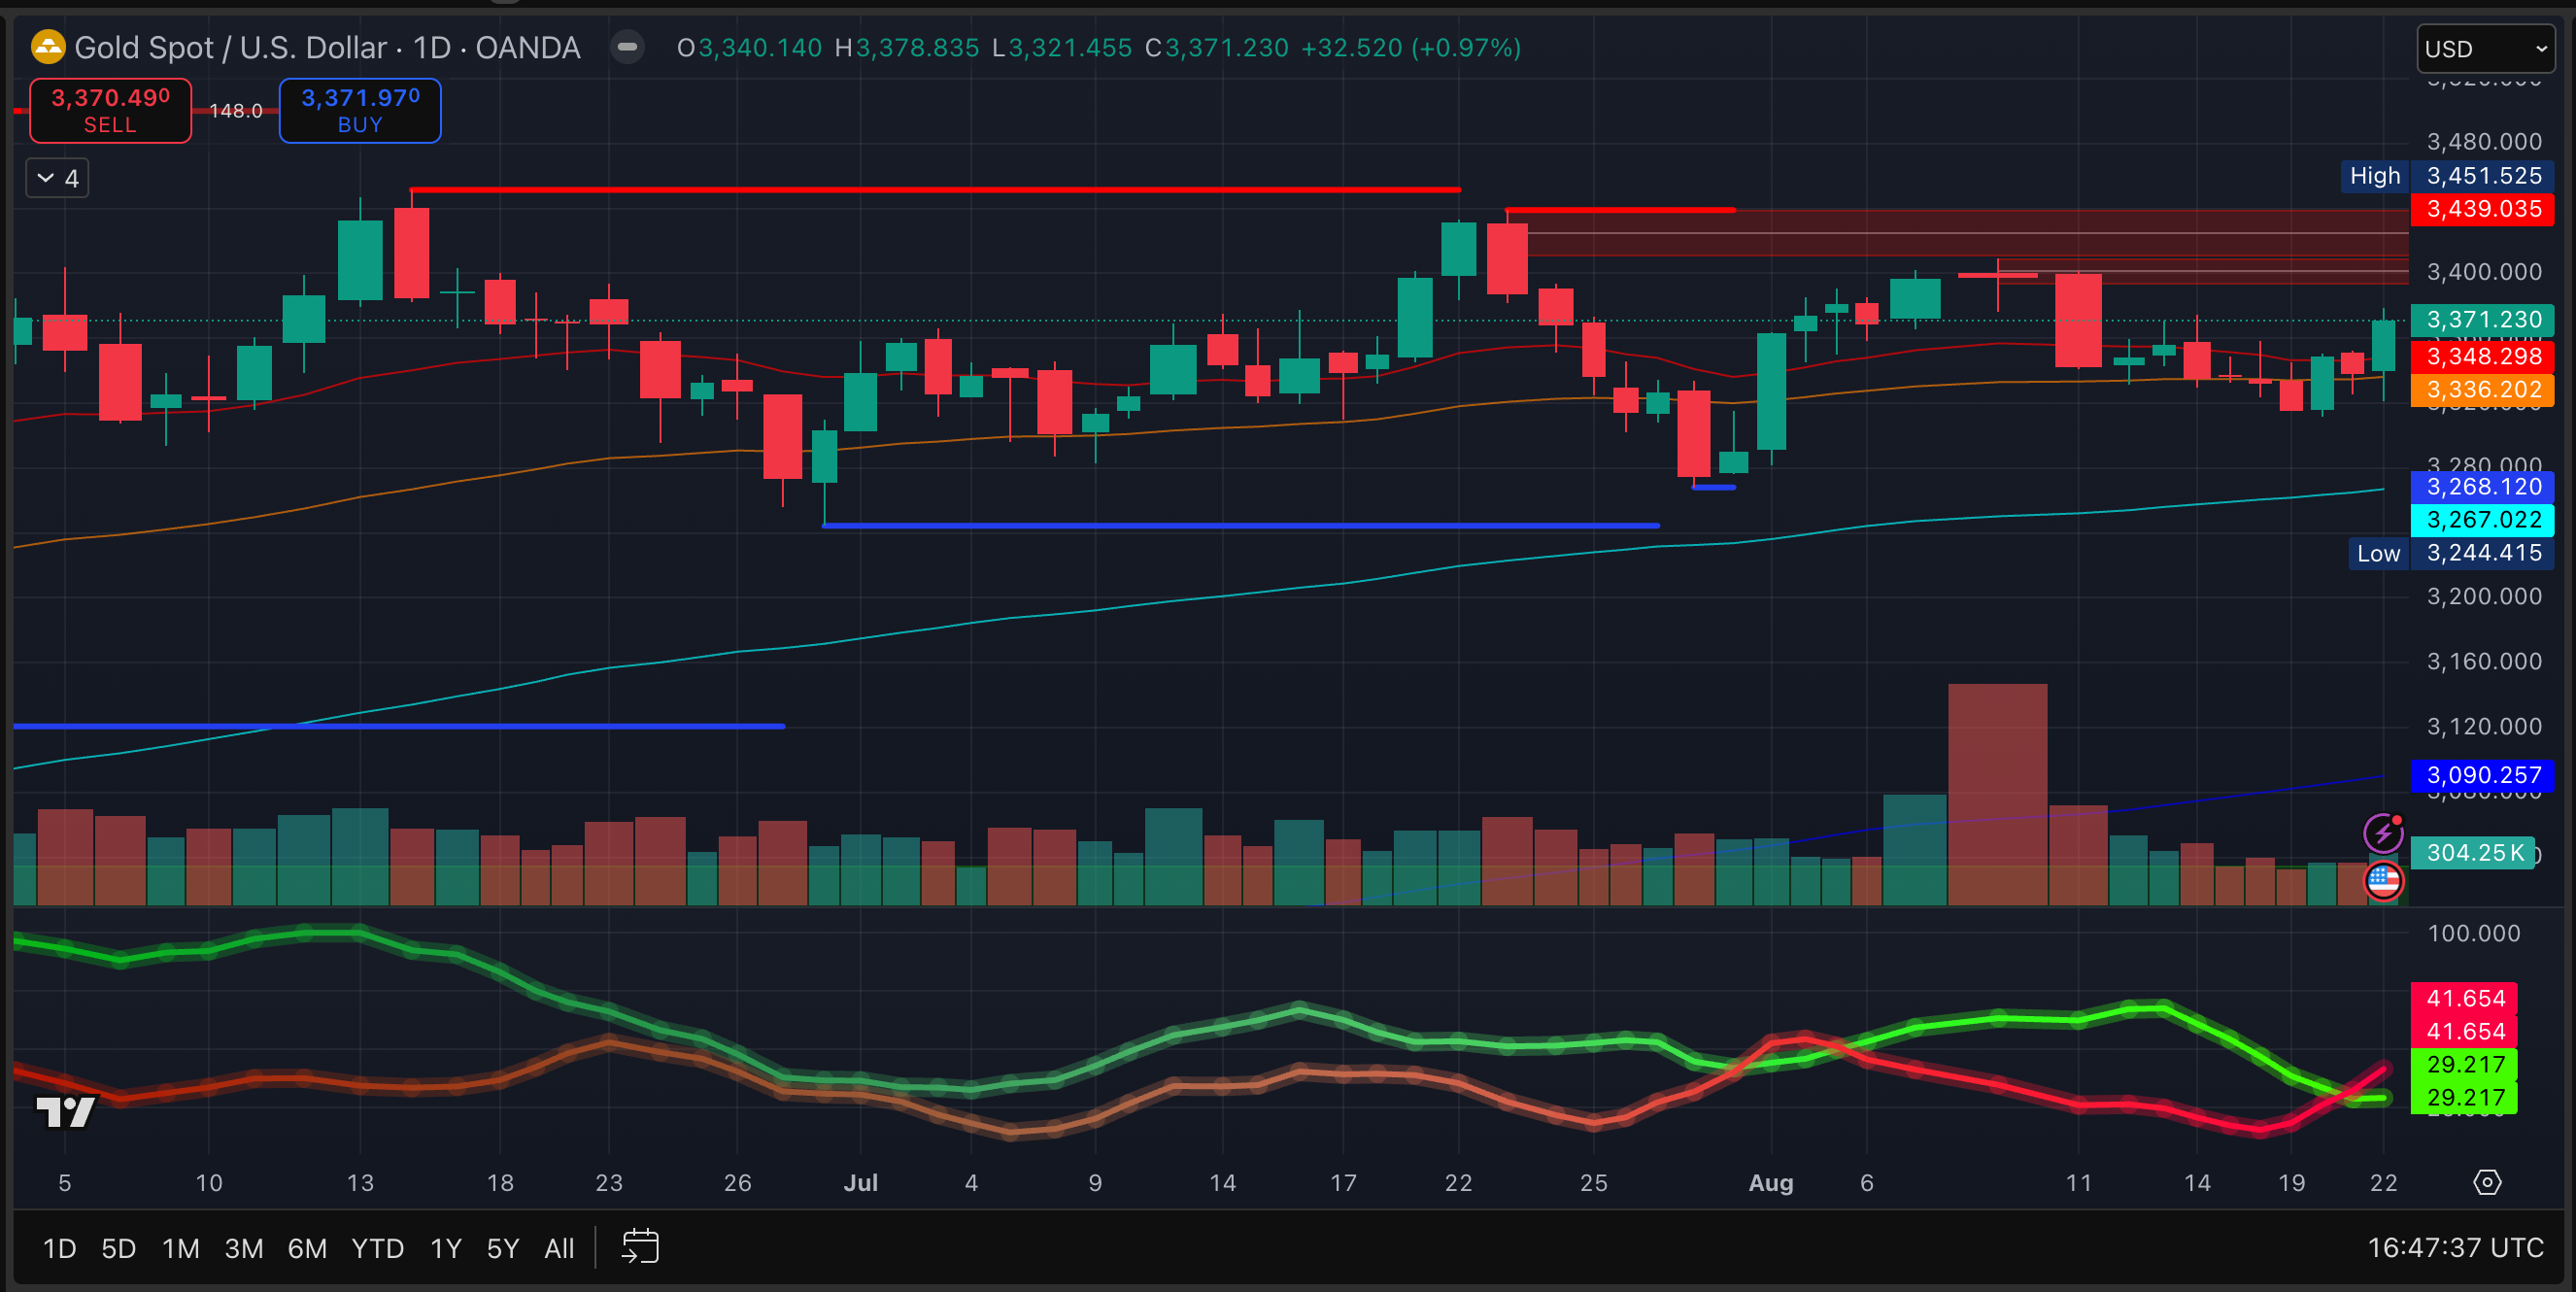Click the 16:47:37 UTC timezone clock
The image size is (2576, 1292).
pos(2454,1247)
